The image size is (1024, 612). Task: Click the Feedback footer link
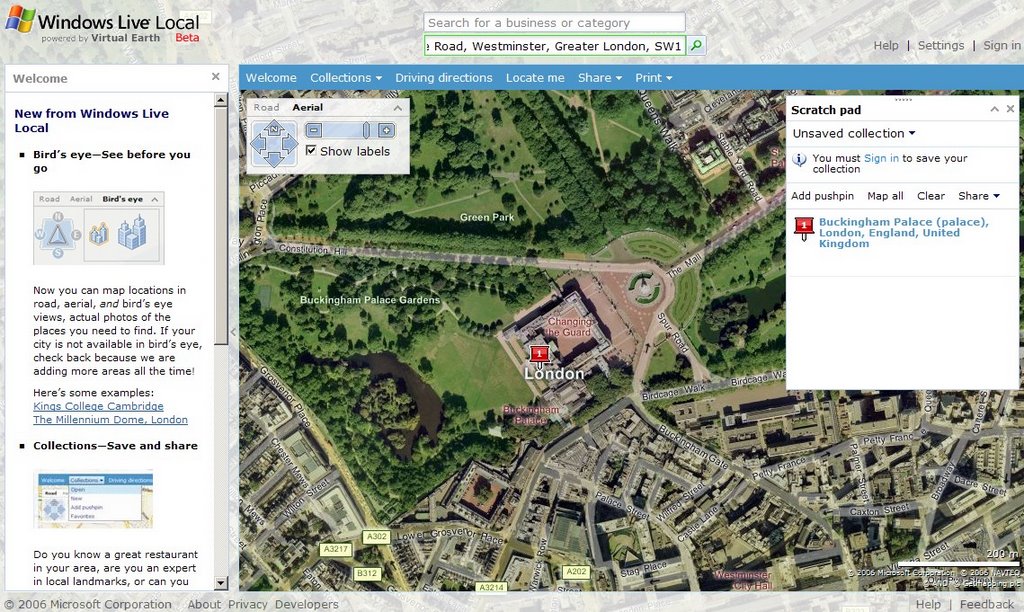click(987, 604)
